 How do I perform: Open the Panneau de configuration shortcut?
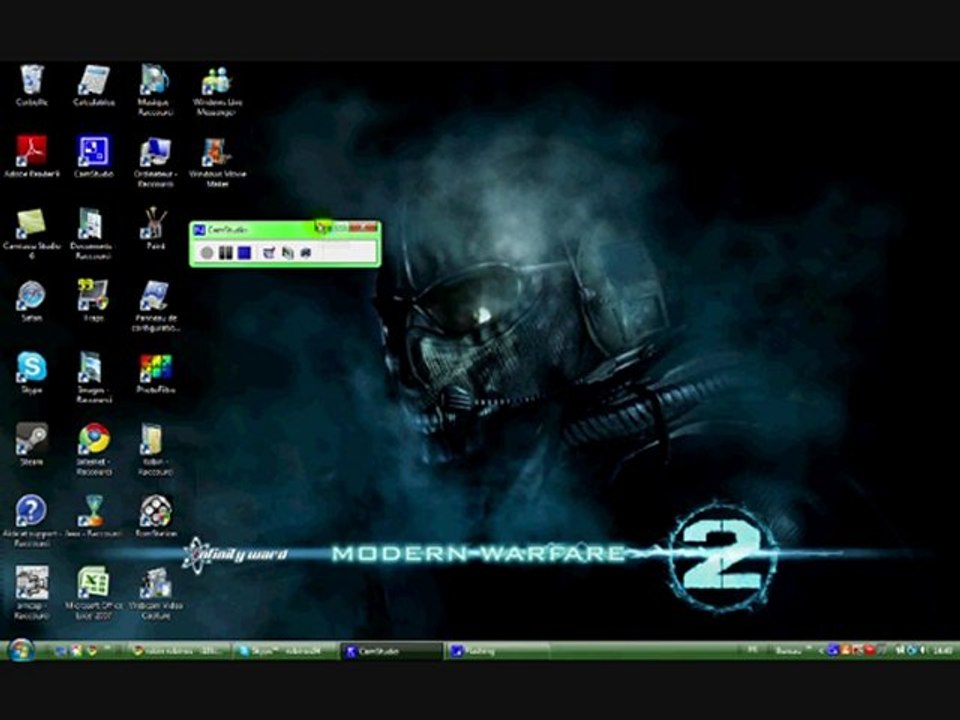[x=155, y=306]
